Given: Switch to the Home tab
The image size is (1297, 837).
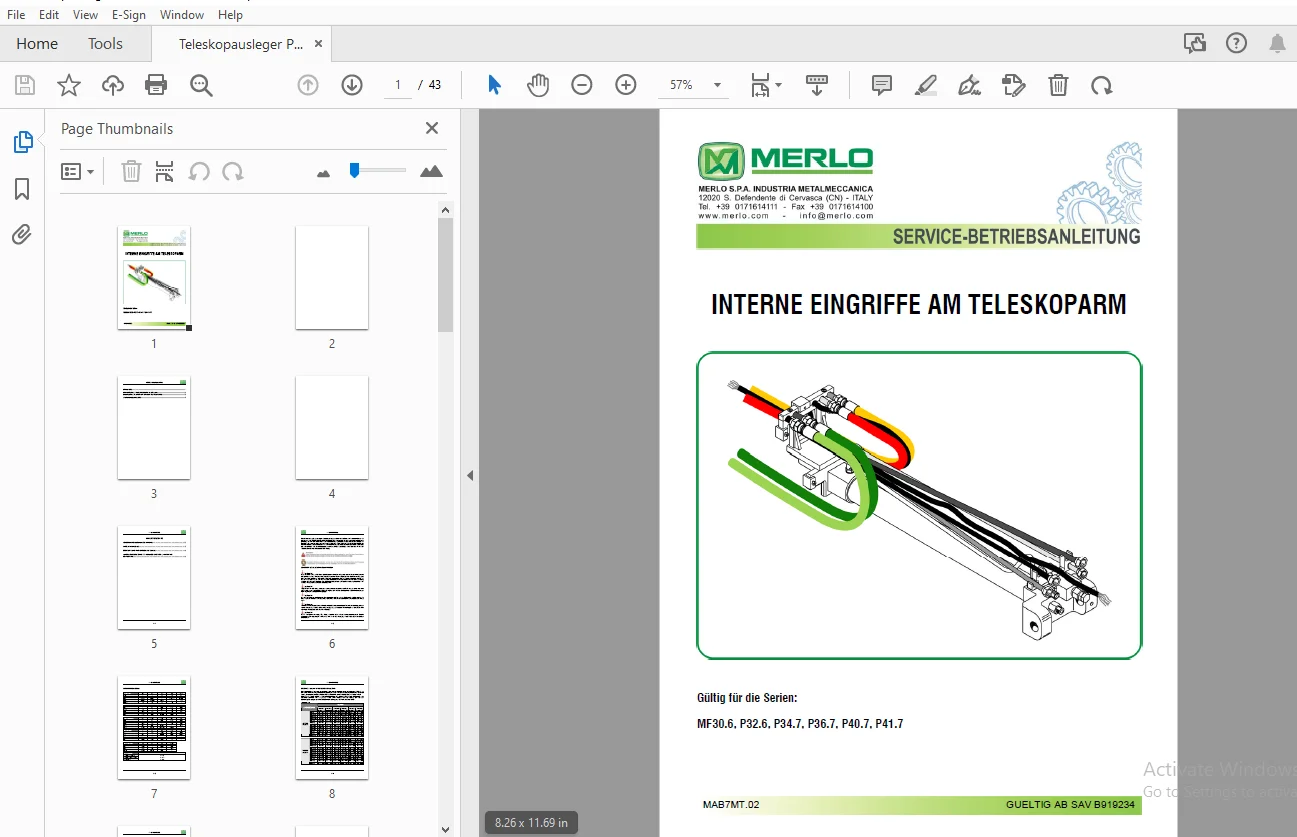Looking at the screenshot, I should tap(37, 44).
